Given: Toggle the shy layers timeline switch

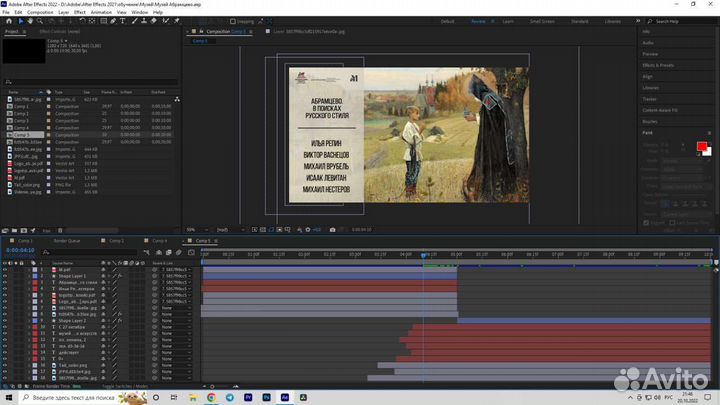Looking at the screenshot, I should pyautogui.click(x=159, y=252).
